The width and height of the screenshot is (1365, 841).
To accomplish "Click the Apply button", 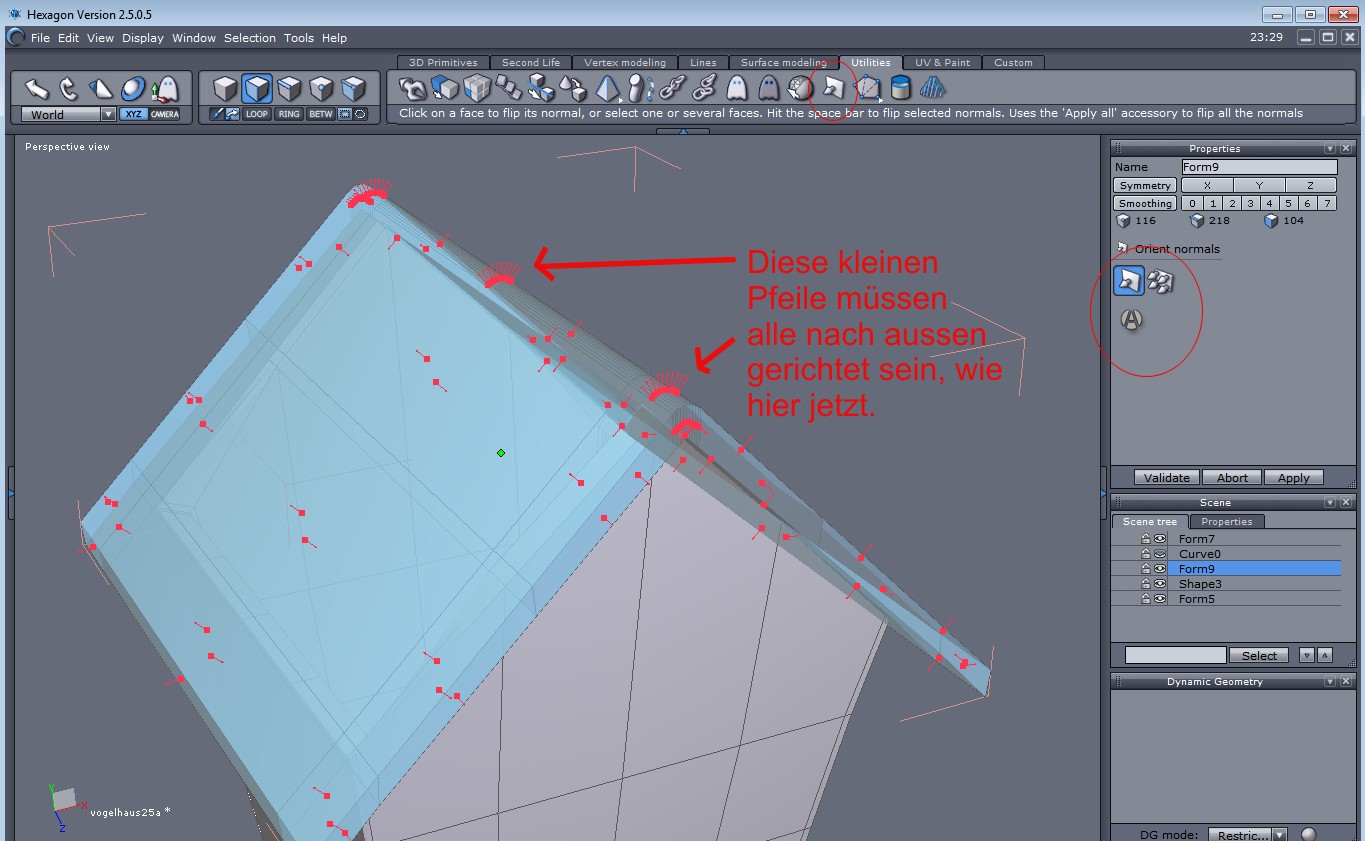I will click(1293, 478).
